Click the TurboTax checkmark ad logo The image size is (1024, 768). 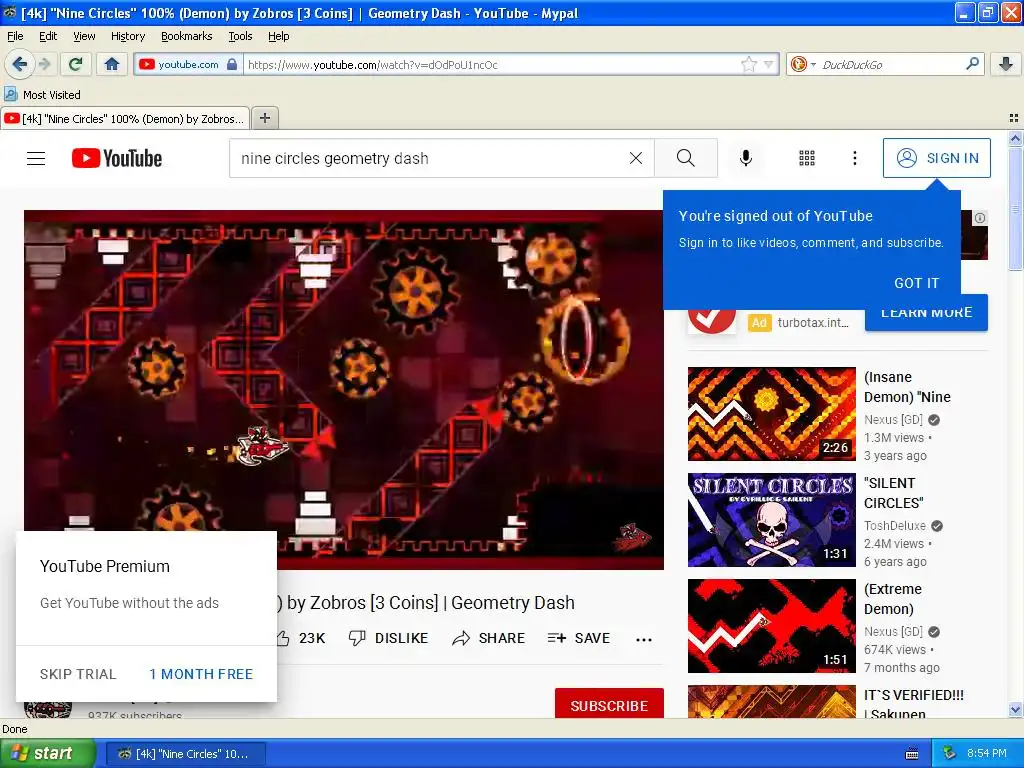click(712, 320)
